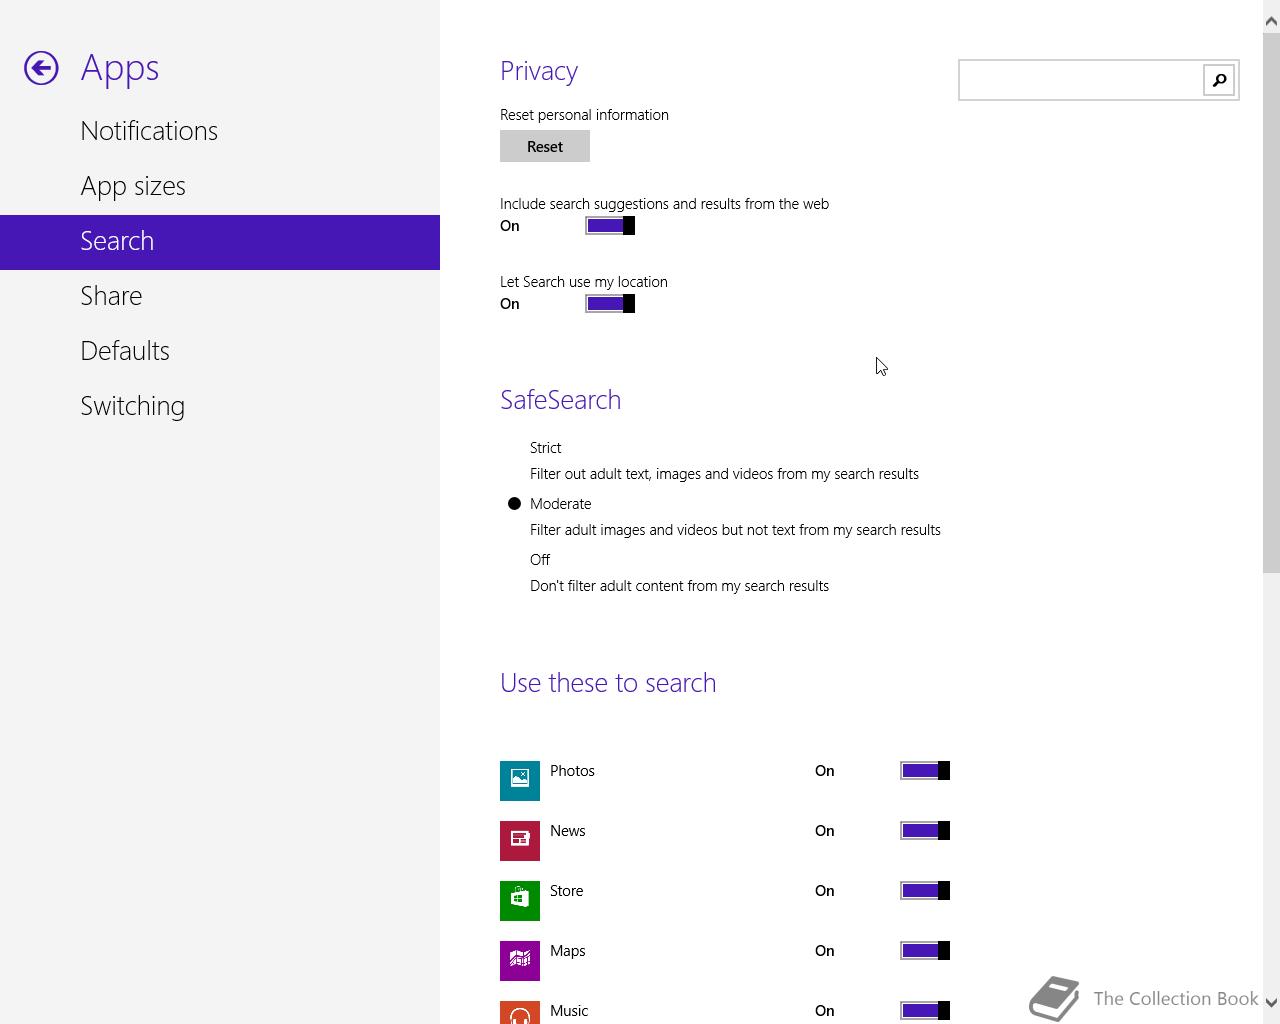The width and height of the screenshot is (1280, 1024).
Task: Click the Photos app label
Action: tap(572, 771)
